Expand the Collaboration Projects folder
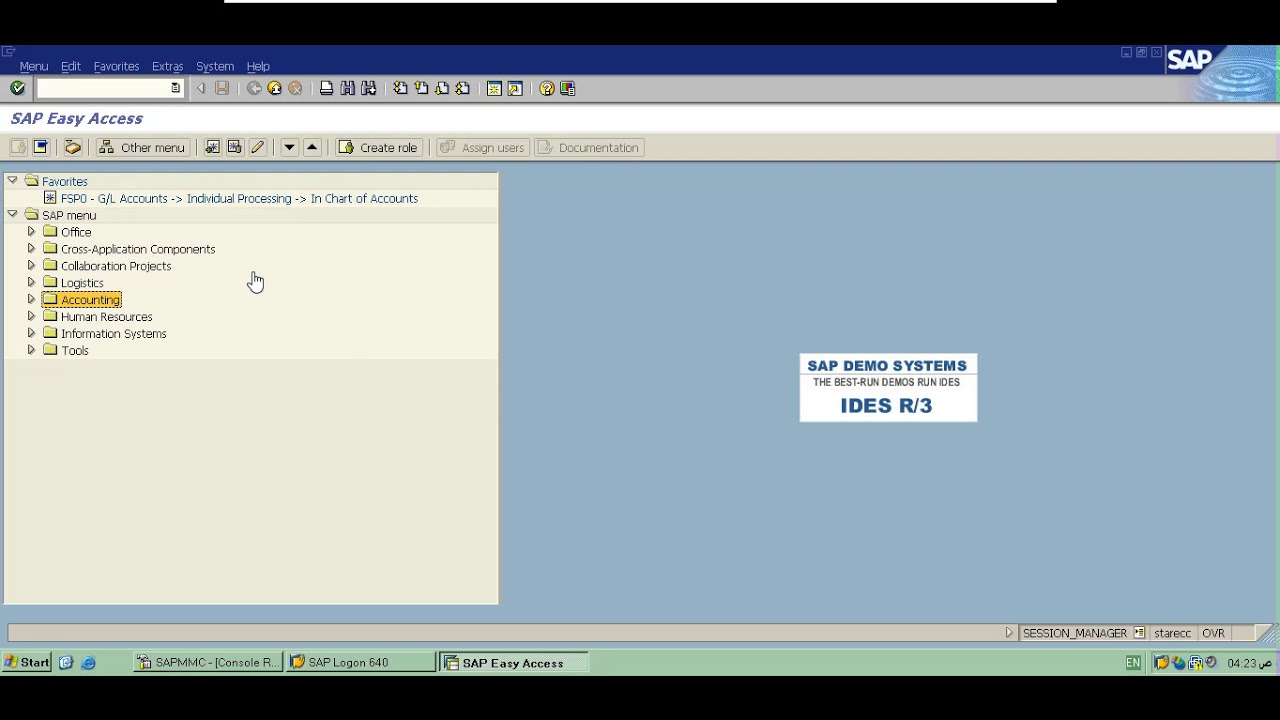The width and height of the screenshot is (1280, 720). [x=31, y=266]
